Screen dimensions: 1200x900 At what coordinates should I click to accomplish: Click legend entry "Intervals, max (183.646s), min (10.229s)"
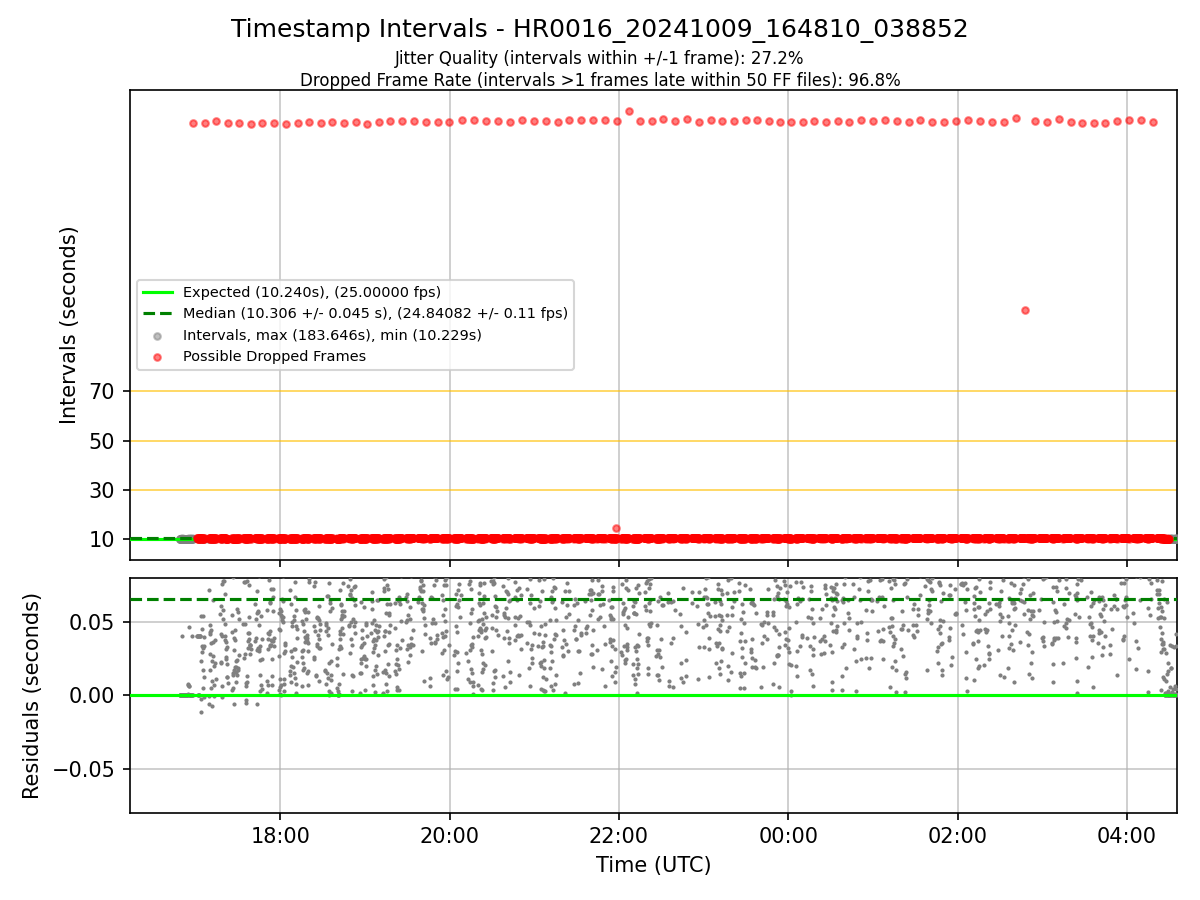(332, 335)
